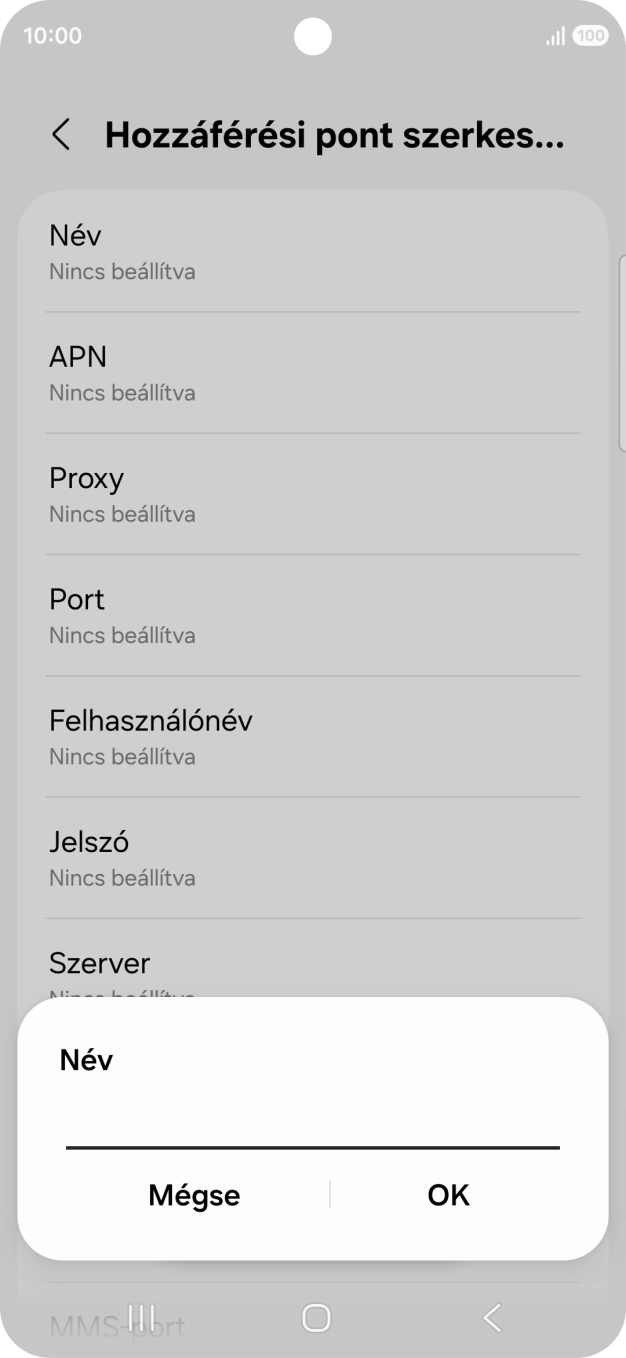Tap the Home button in navigation bar
The height and width of the screenshot is (1358, 626).
313,1318
